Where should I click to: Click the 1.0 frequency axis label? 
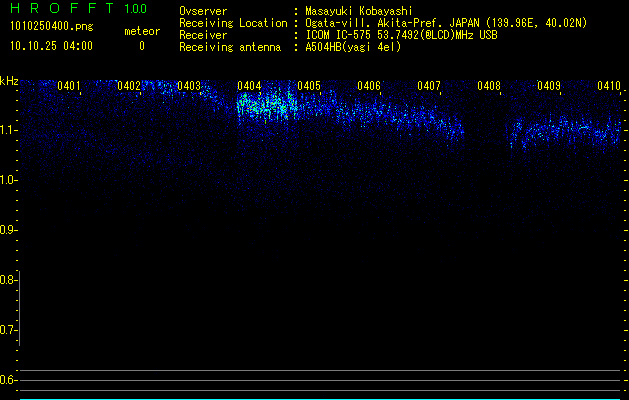tap(8, 180)
